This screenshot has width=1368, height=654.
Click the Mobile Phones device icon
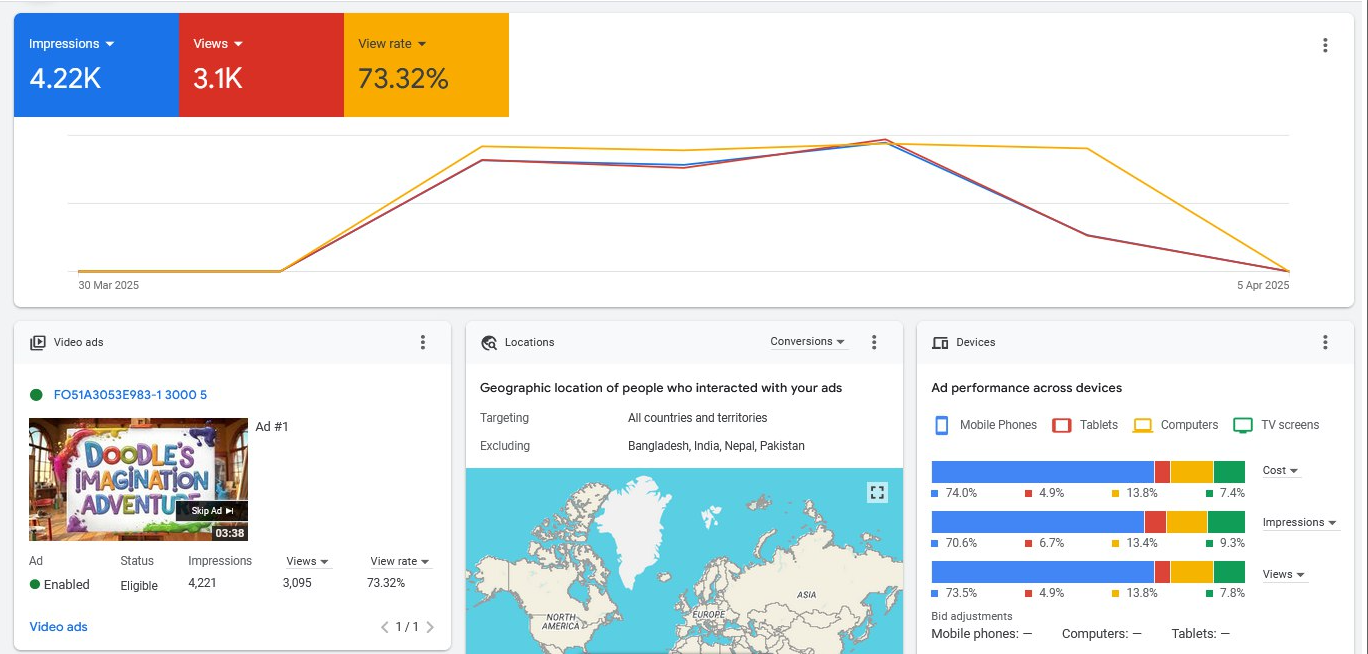(x=941, y=425)
